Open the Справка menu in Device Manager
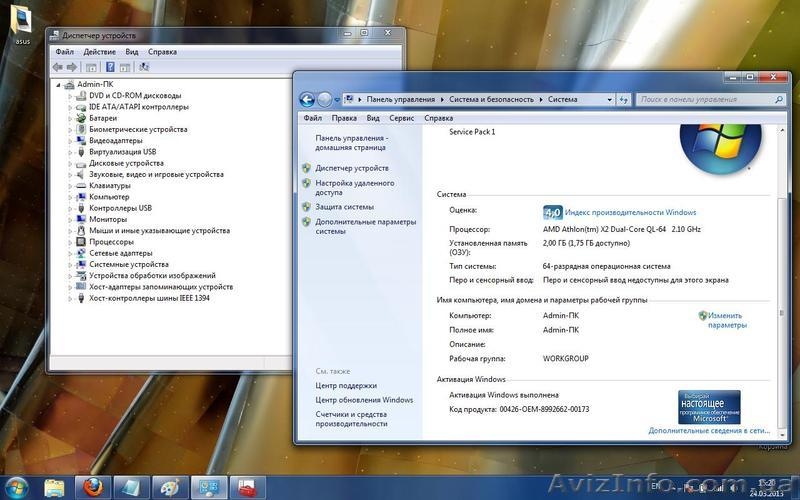 coord(162,52)
